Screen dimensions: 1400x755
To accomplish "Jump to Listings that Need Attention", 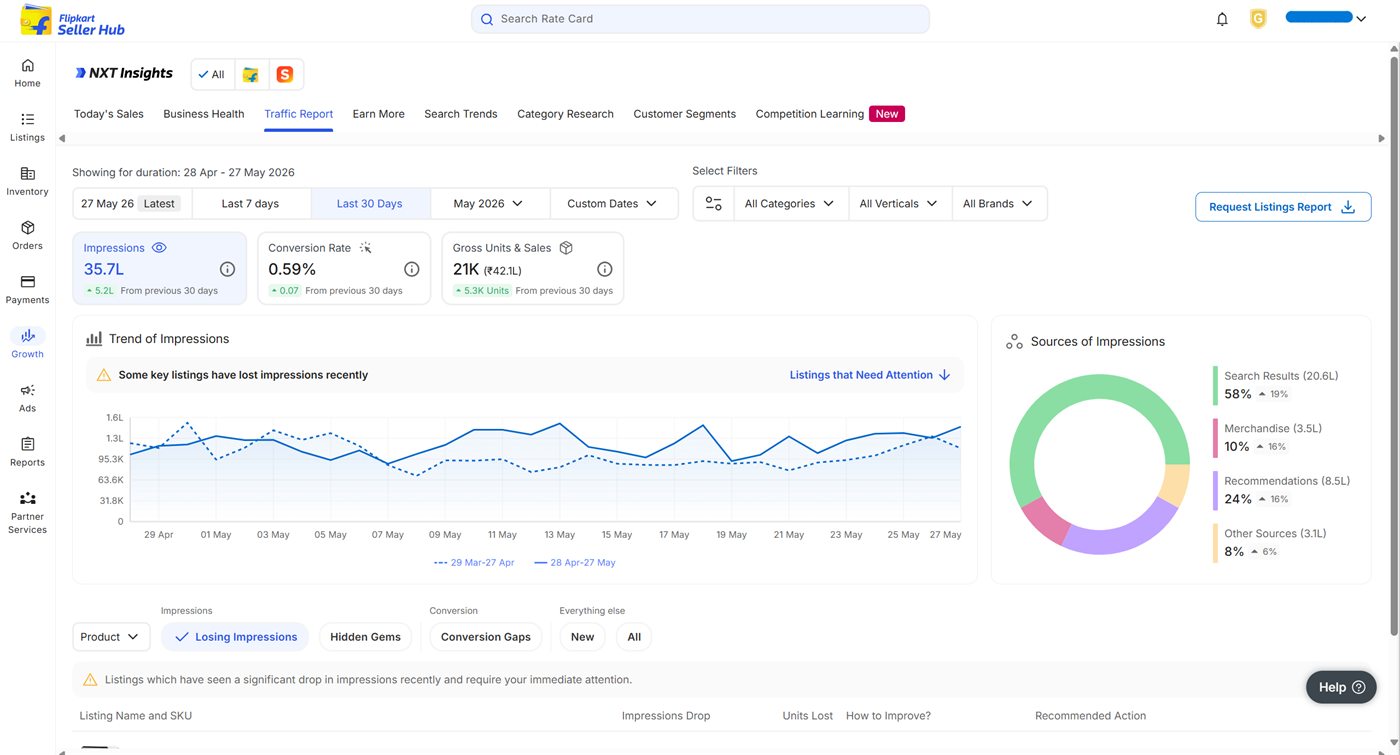I will (870, 375).
